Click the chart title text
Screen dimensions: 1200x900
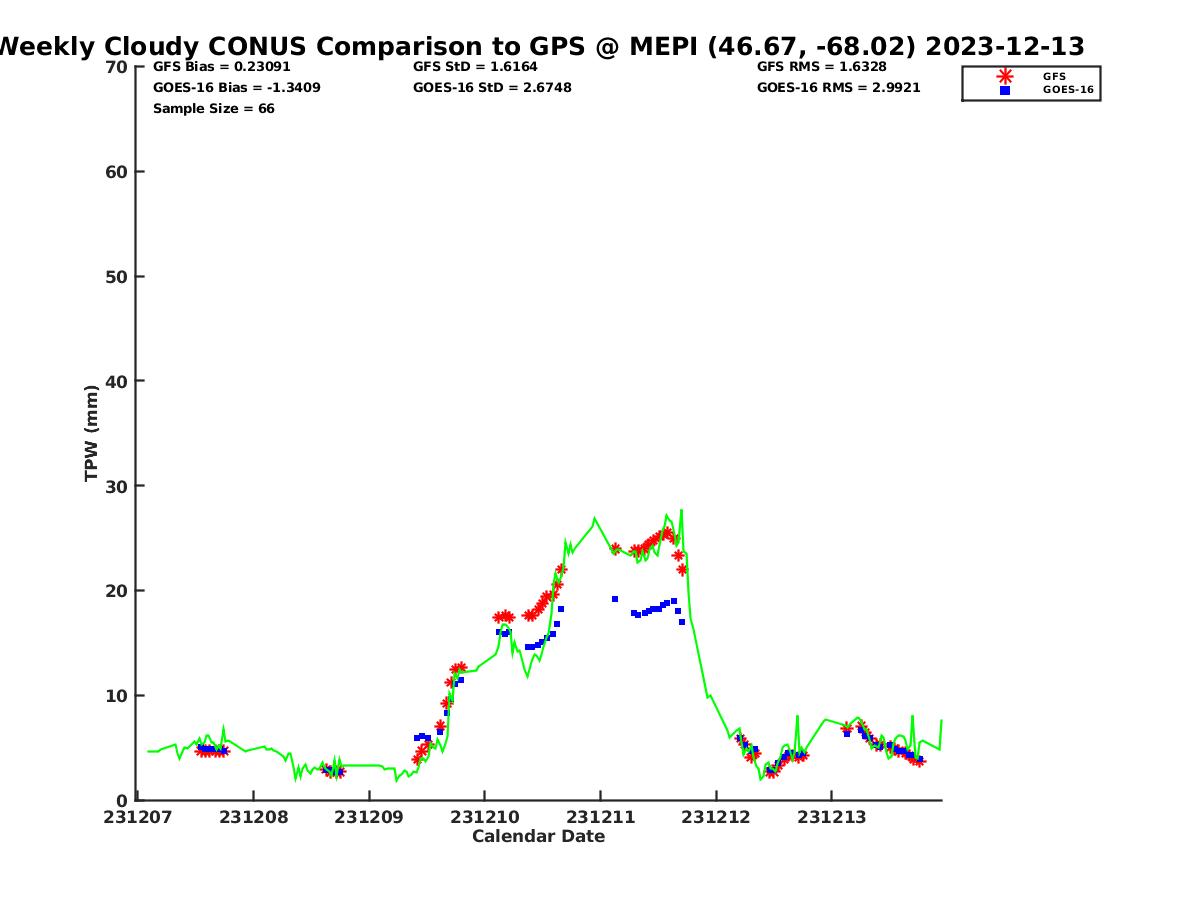[x=540, y=46]
